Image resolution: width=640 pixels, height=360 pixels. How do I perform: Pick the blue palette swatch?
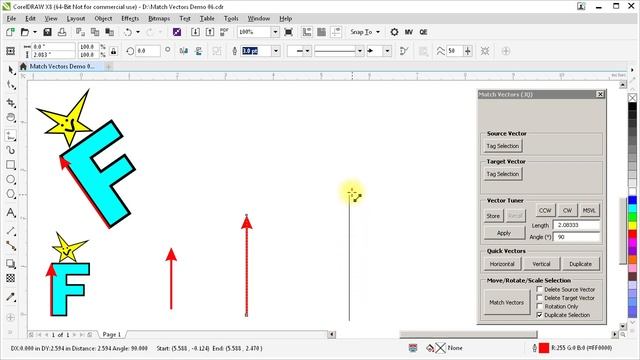632,200
